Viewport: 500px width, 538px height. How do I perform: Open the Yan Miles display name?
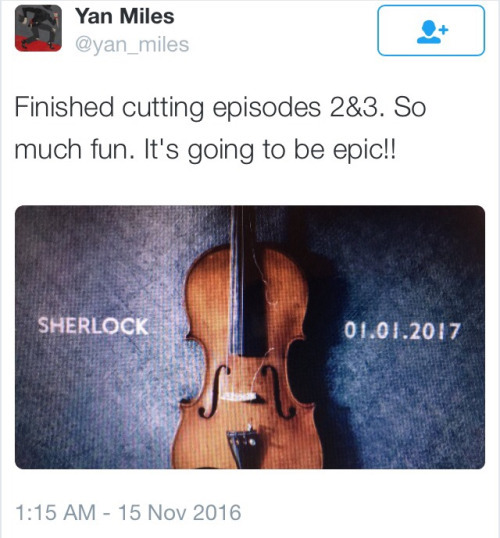pos(125,16)
